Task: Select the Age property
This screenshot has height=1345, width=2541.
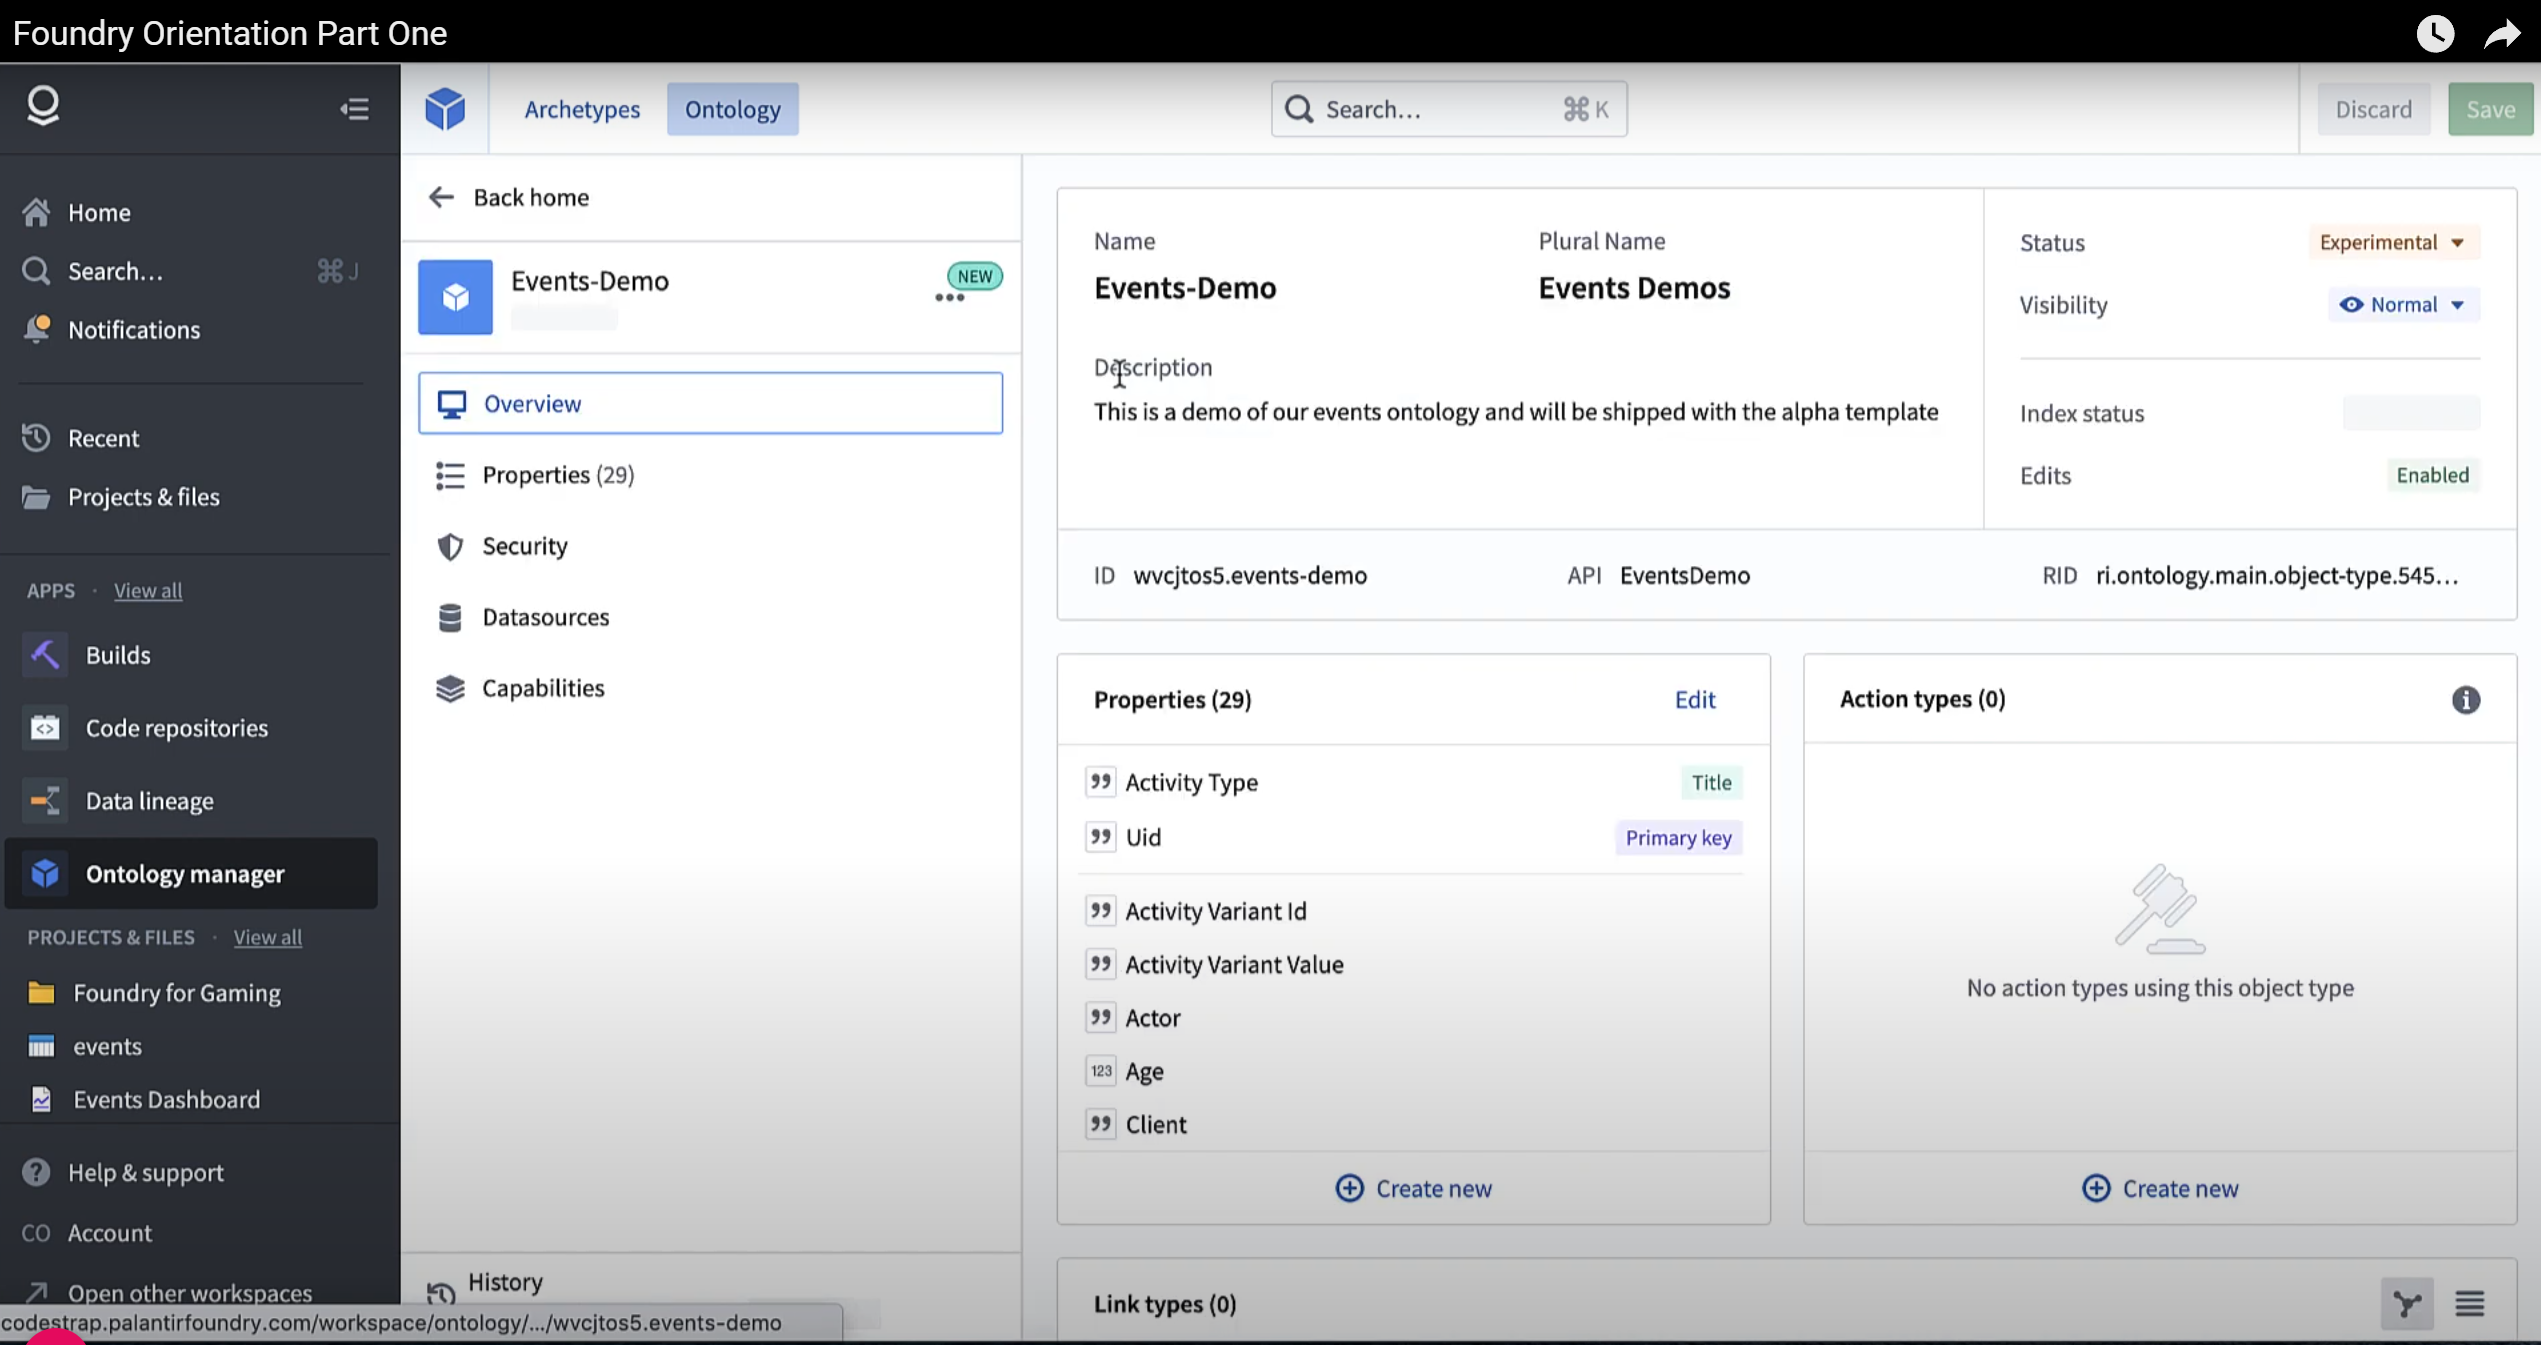Action: 1413,1071
